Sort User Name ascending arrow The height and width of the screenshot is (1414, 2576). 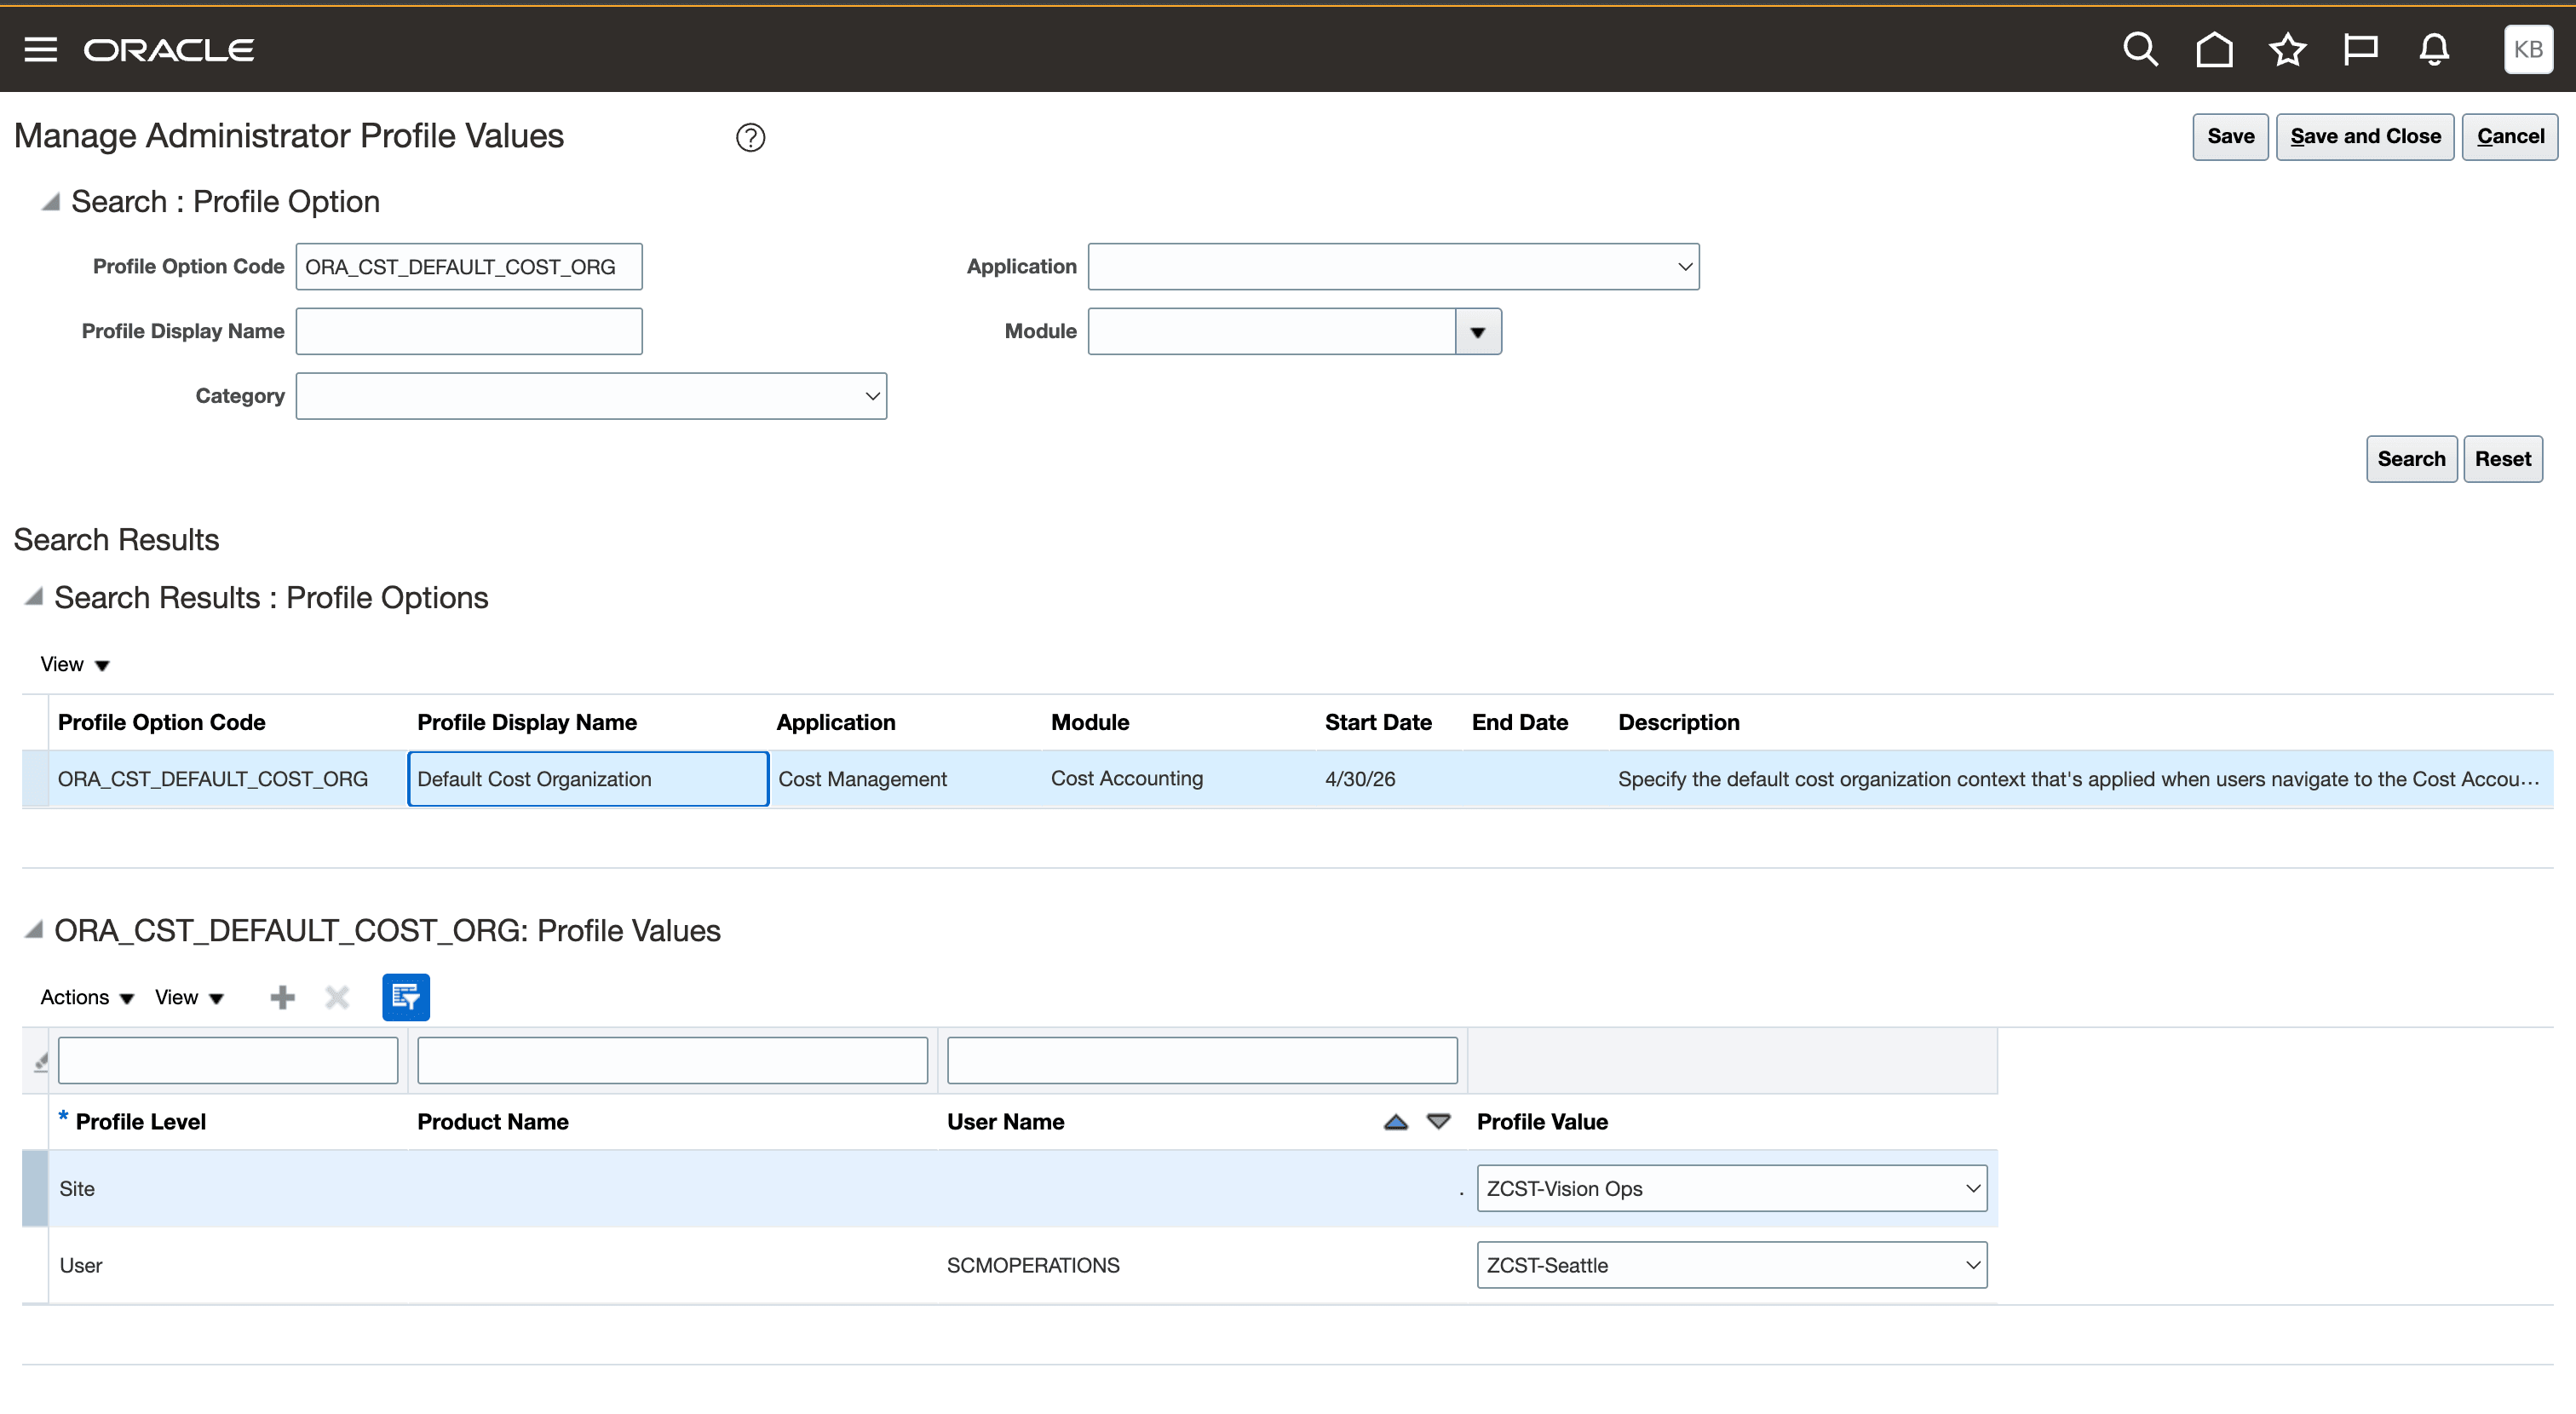[1396, 1122]
